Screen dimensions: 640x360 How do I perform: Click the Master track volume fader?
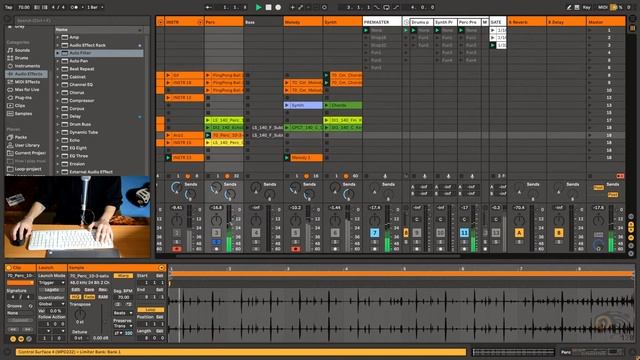click(x=611, y=229)
